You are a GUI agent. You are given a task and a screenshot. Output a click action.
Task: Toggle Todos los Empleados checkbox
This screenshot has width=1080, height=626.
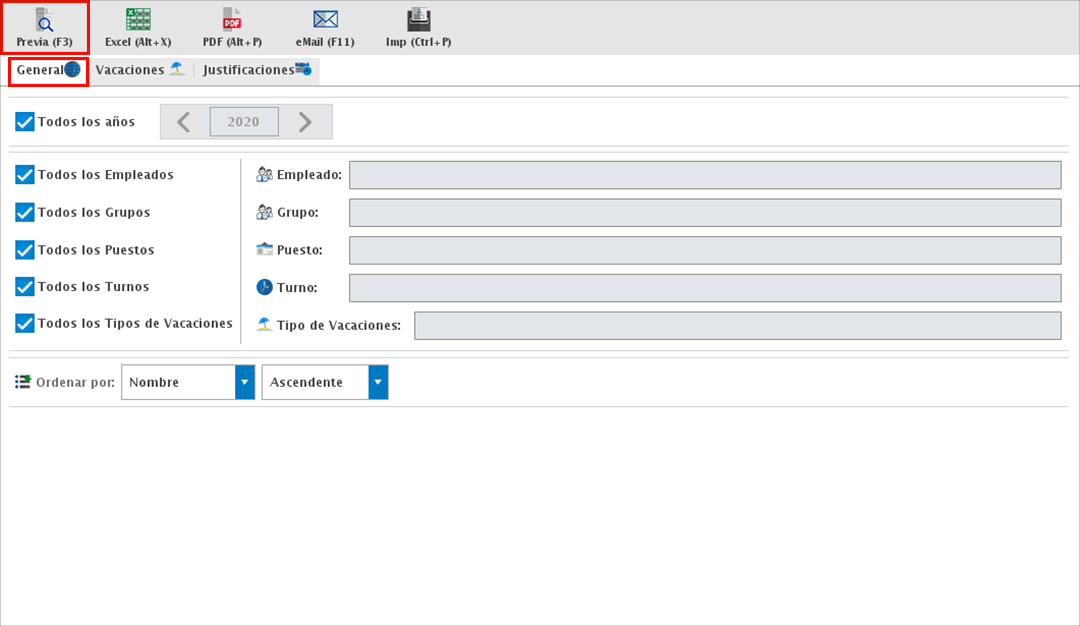[25, 175]
